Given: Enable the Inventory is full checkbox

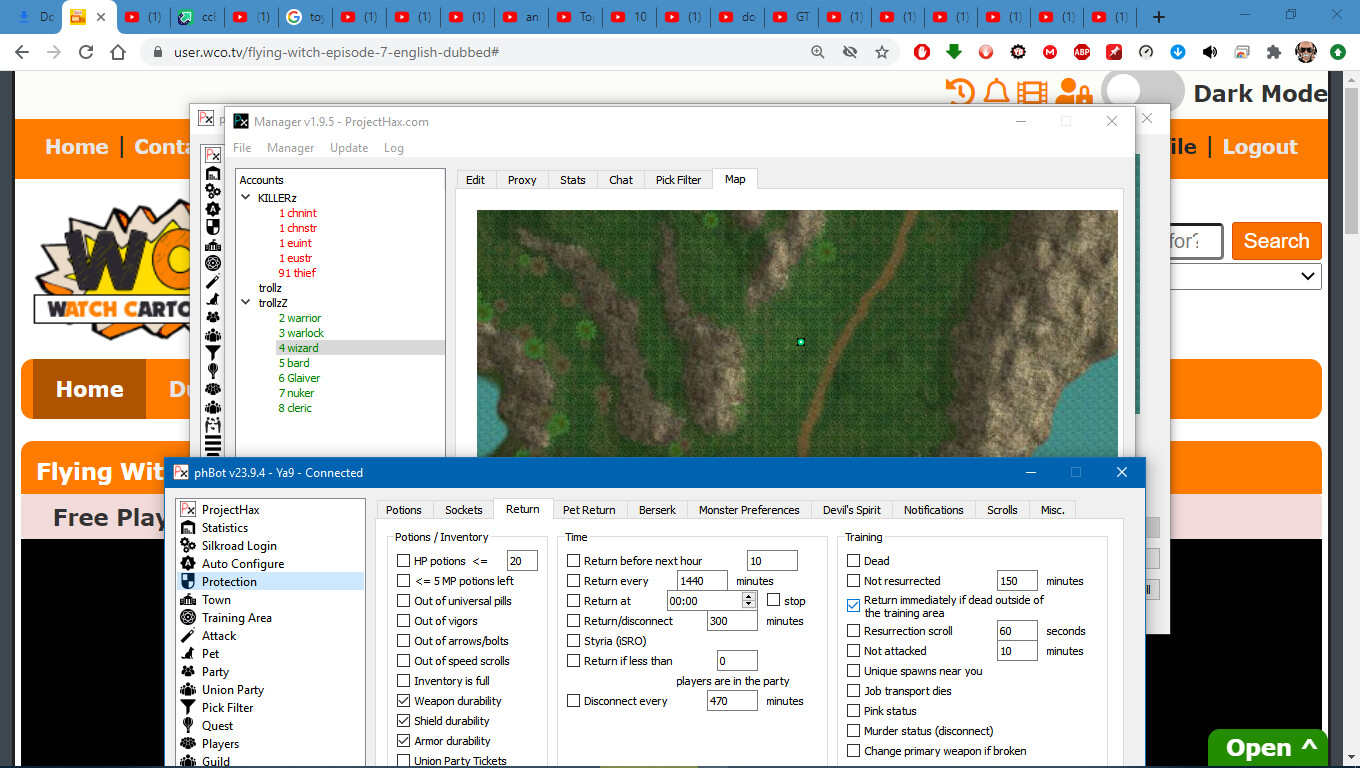Looking at the screenshot, I should pyautogui.click(x=404, y=681).
